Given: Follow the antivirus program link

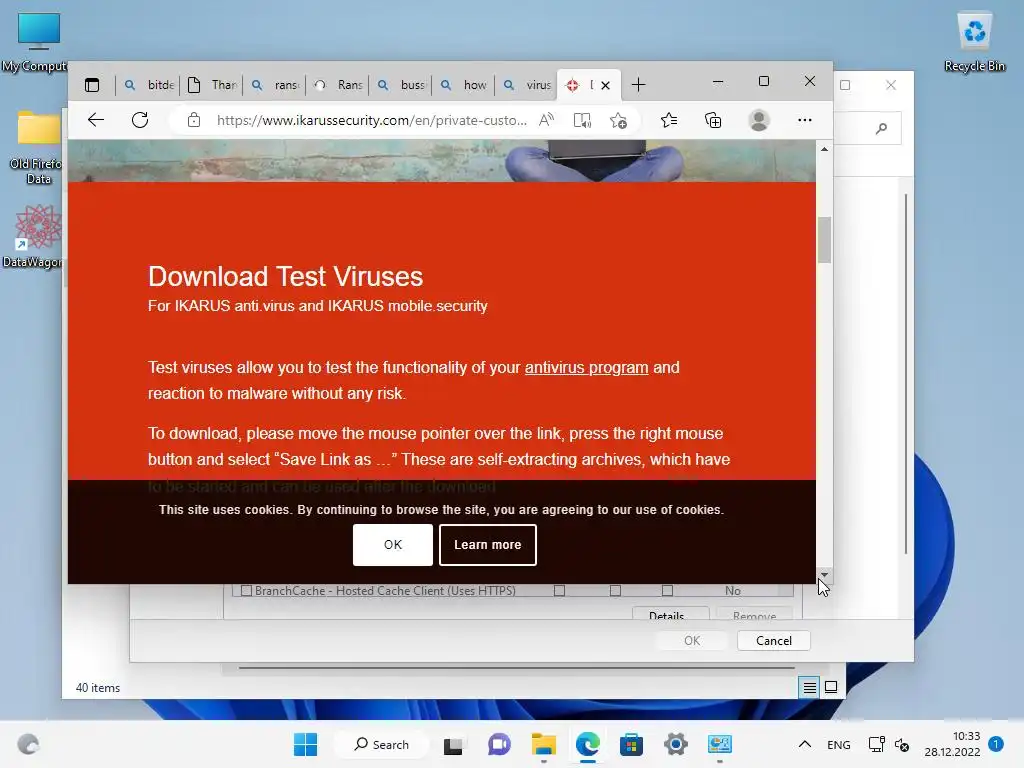Looking at the screenshot, I should click(586, 368).
